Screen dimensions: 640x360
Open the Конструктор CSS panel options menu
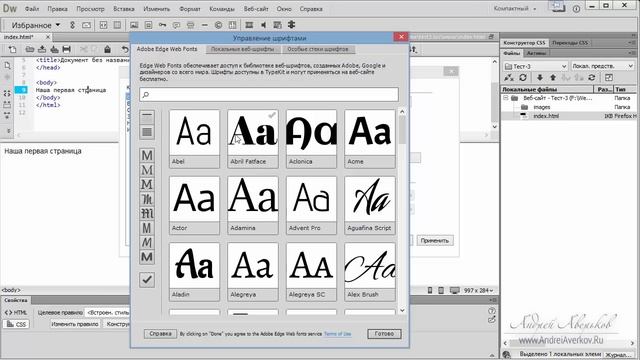point(632,42)
